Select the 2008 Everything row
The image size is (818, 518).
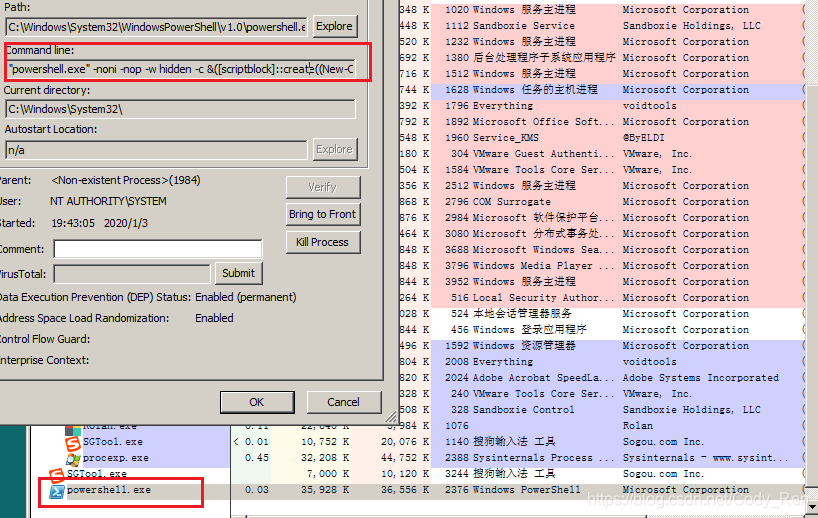coord(602,362)
